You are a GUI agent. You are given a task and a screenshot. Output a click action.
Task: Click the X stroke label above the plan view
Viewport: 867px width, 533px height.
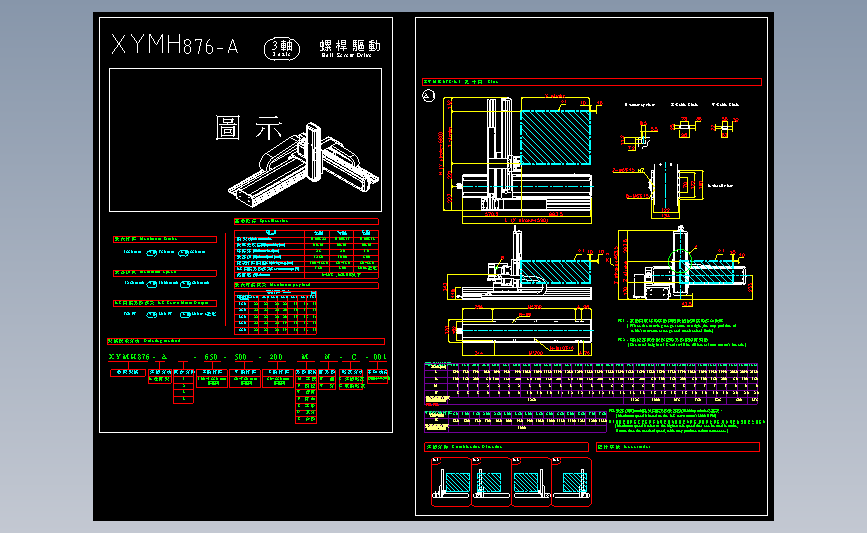(x=555, y=96)
